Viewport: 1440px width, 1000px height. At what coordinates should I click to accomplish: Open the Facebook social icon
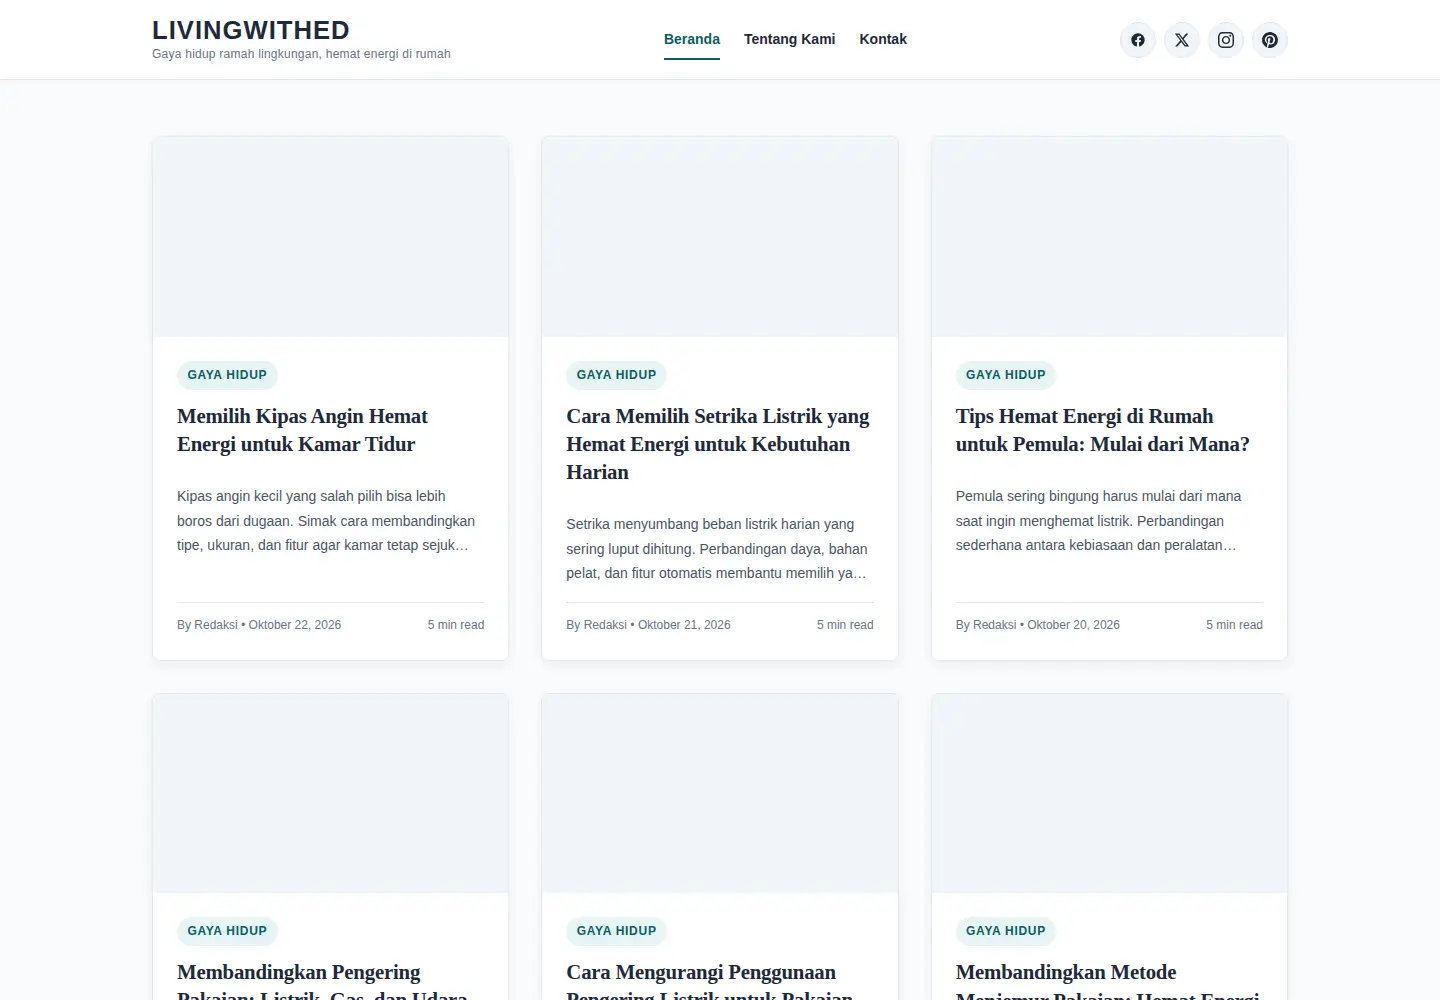click(1138, 40)
